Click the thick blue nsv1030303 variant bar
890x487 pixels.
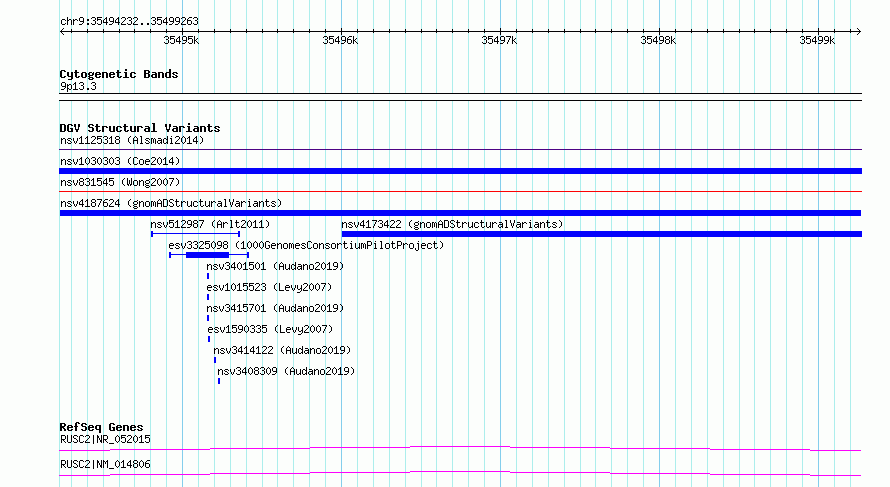pyautogui.click(x=460, y=171)
